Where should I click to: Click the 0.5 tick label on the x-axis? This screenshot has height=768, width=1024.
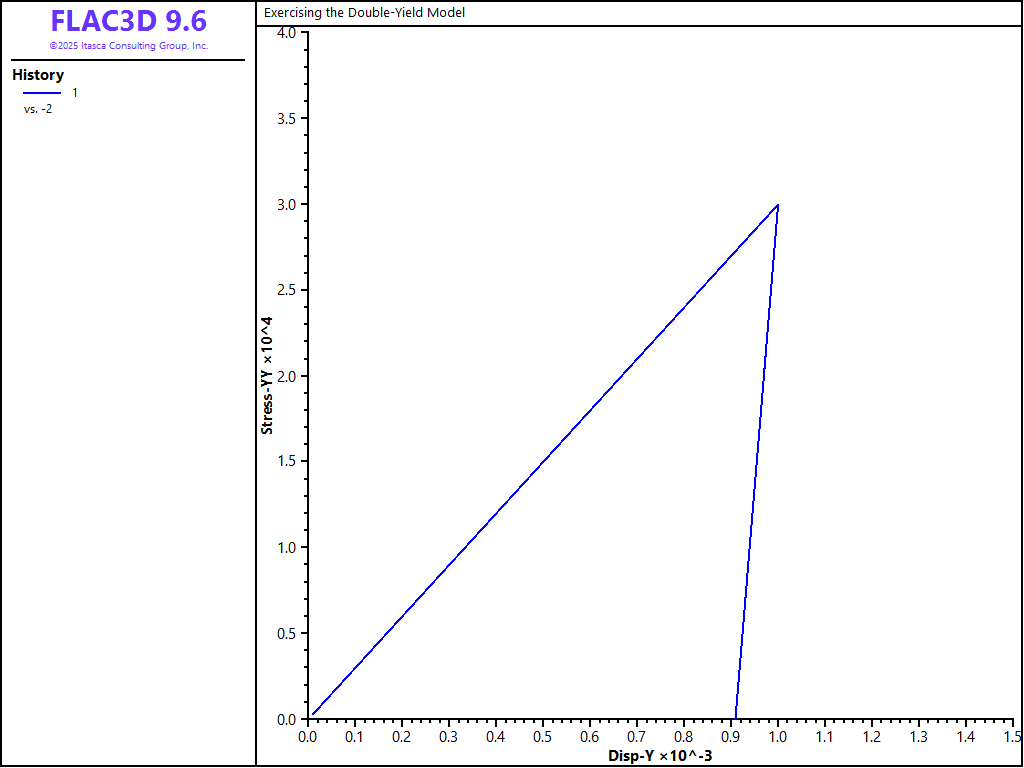tap(542, 737)
